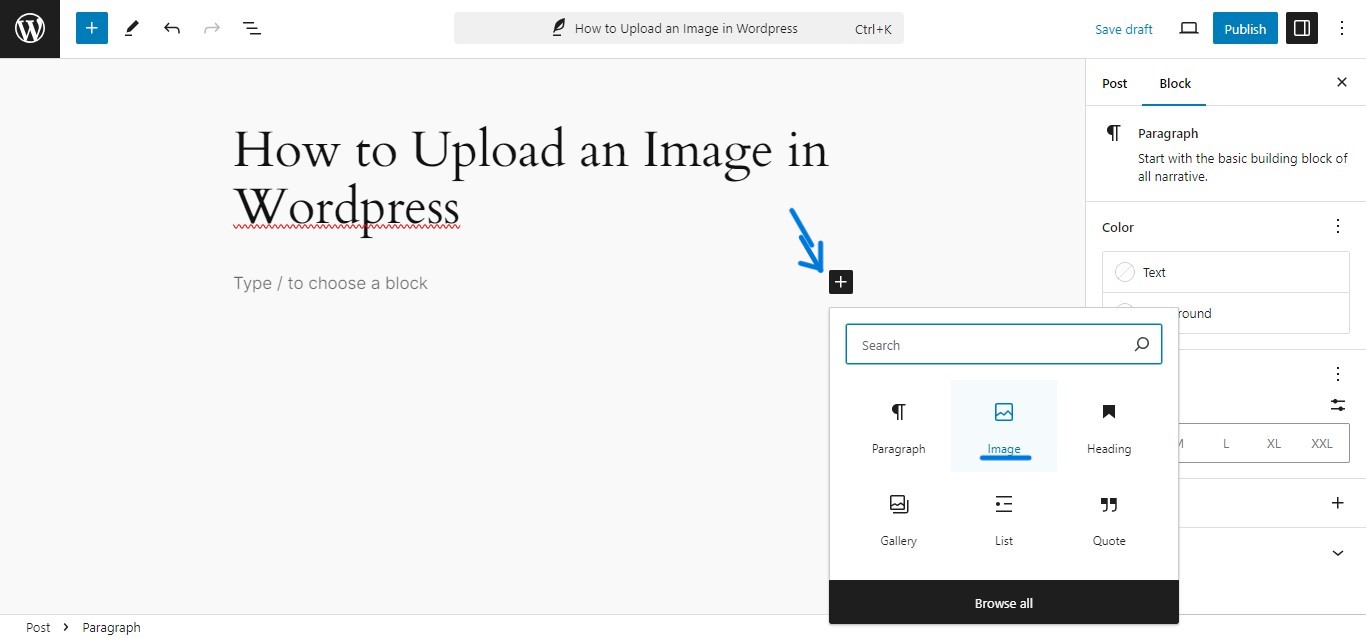Insert a Heading block
This screenshot has height=638, width=1366.
click(1109, 426)
